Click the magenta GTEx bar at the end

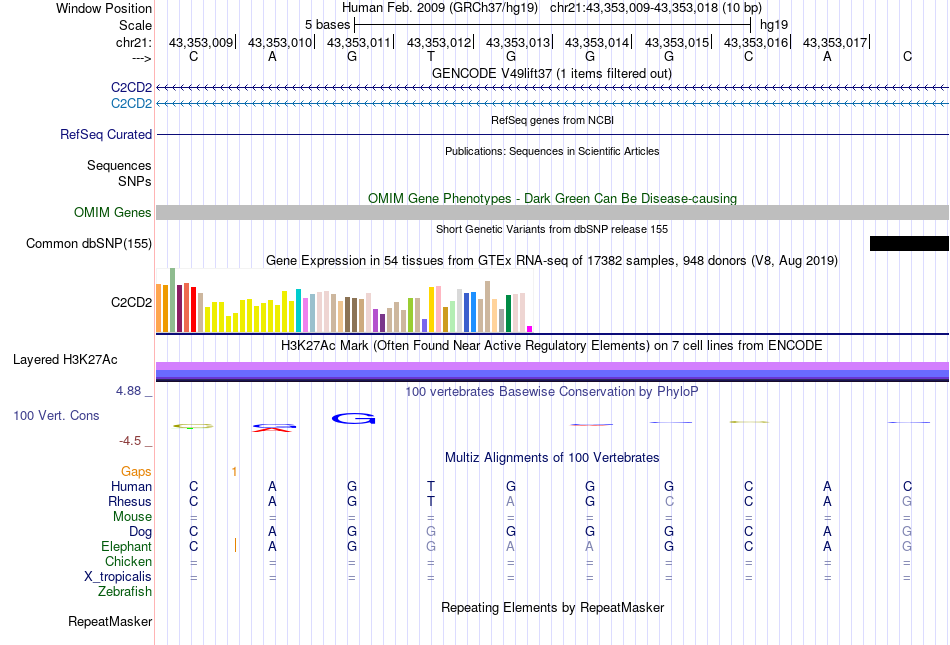[x=530, y=329]
